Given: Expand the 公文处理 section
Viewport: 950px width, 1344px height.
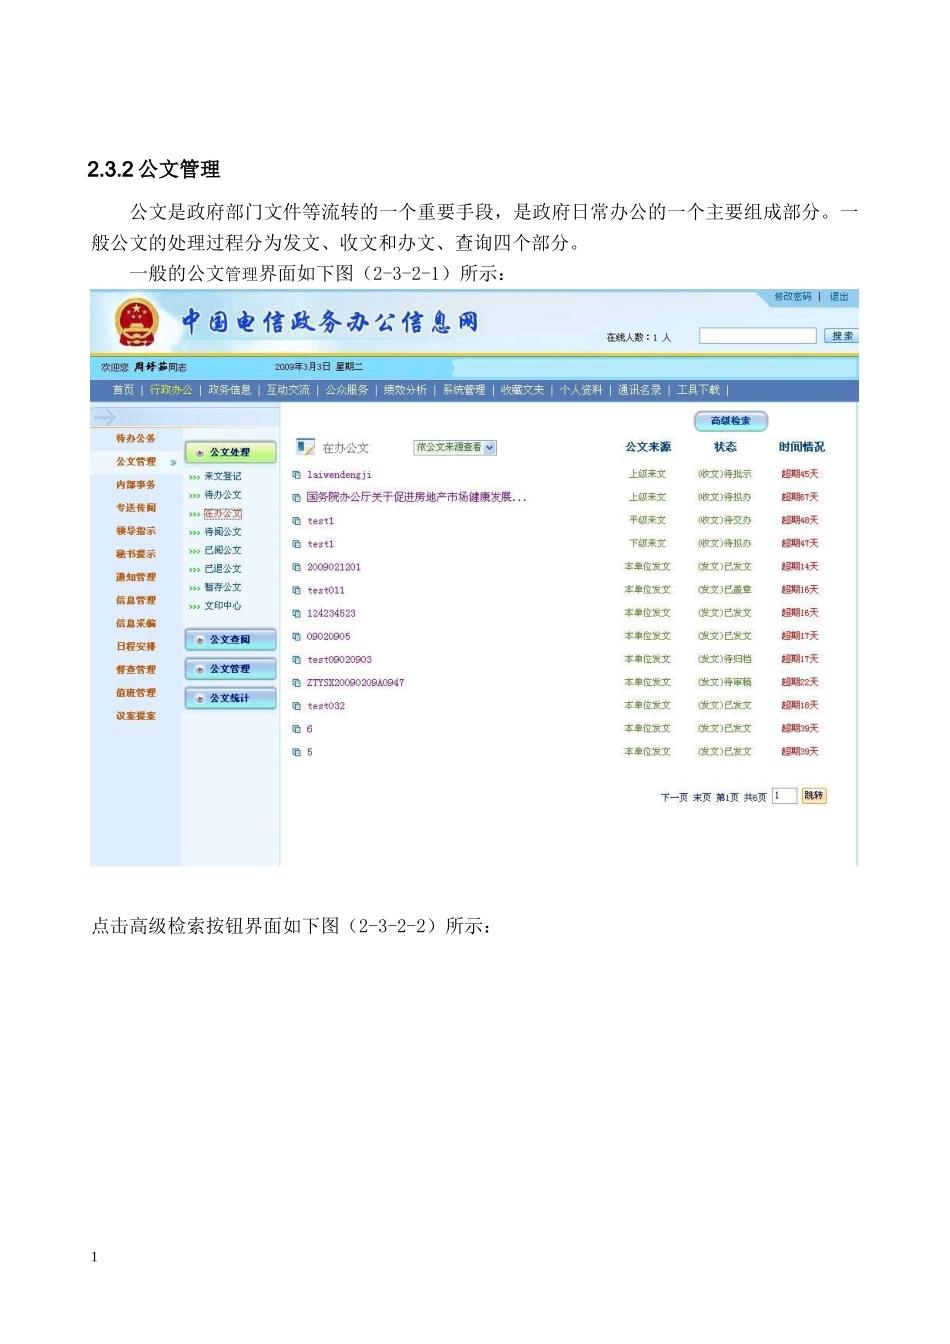Looking at the screenshot, I should pos(231,453).
